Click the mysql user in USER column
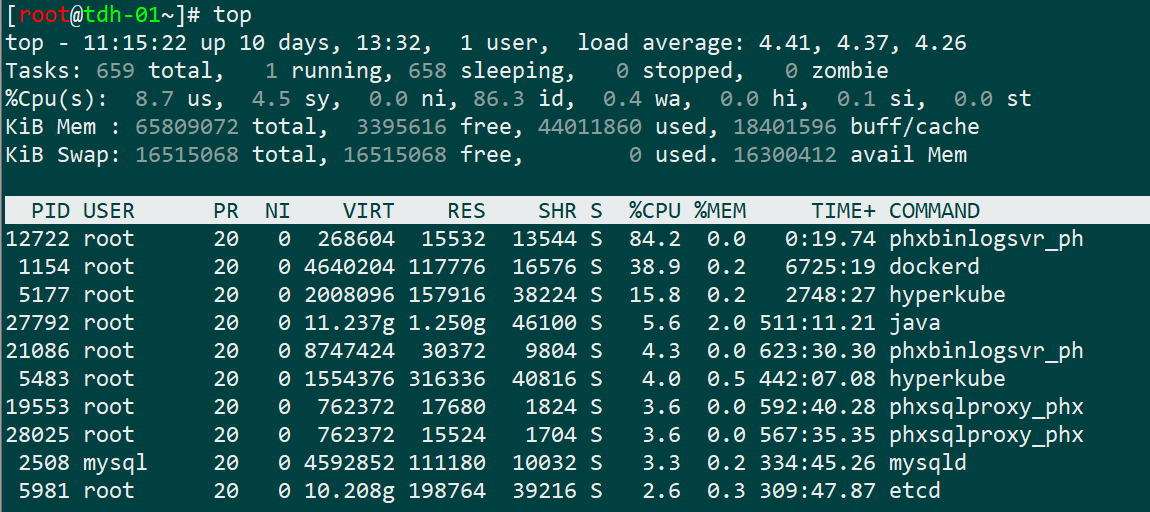The width and height of the screenshot is (1150, 512). tap(115, 463)
